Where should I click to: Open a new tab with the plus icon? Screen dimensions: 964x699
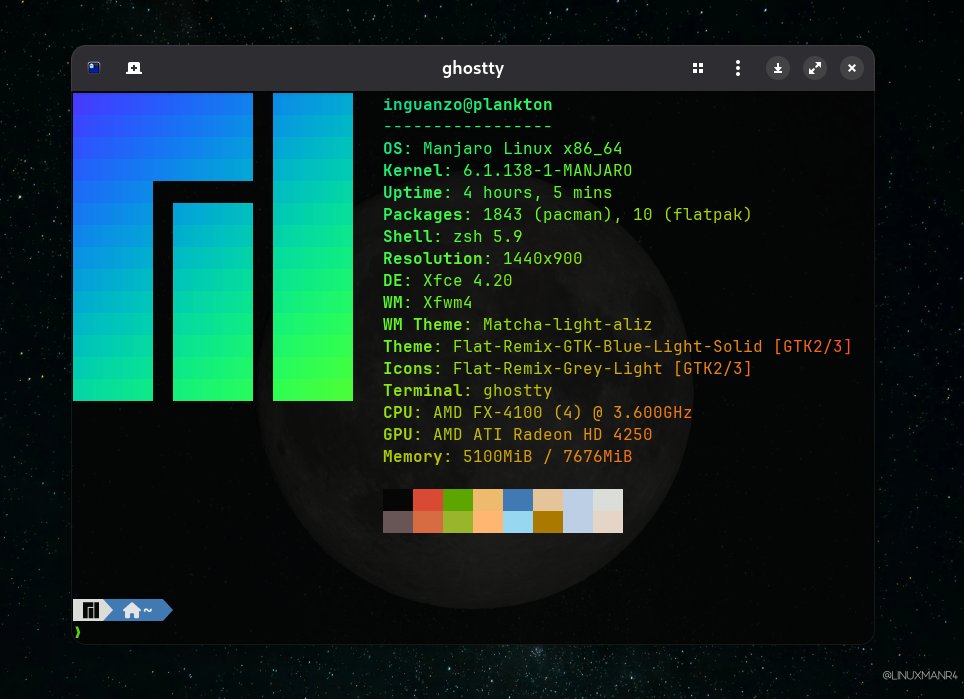click(x=134, y=68)
